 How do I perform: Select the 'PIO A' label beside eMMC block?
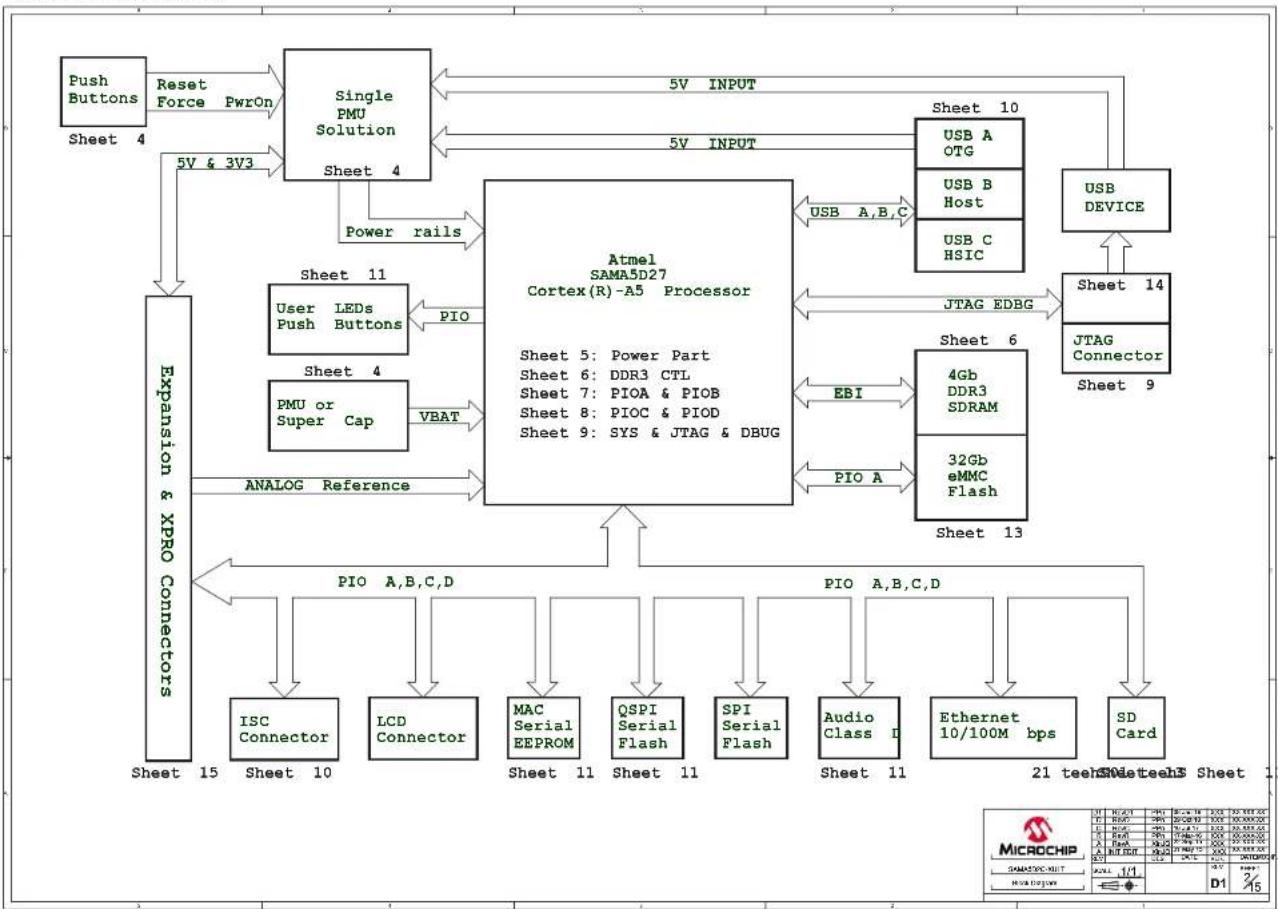(856, 478)
